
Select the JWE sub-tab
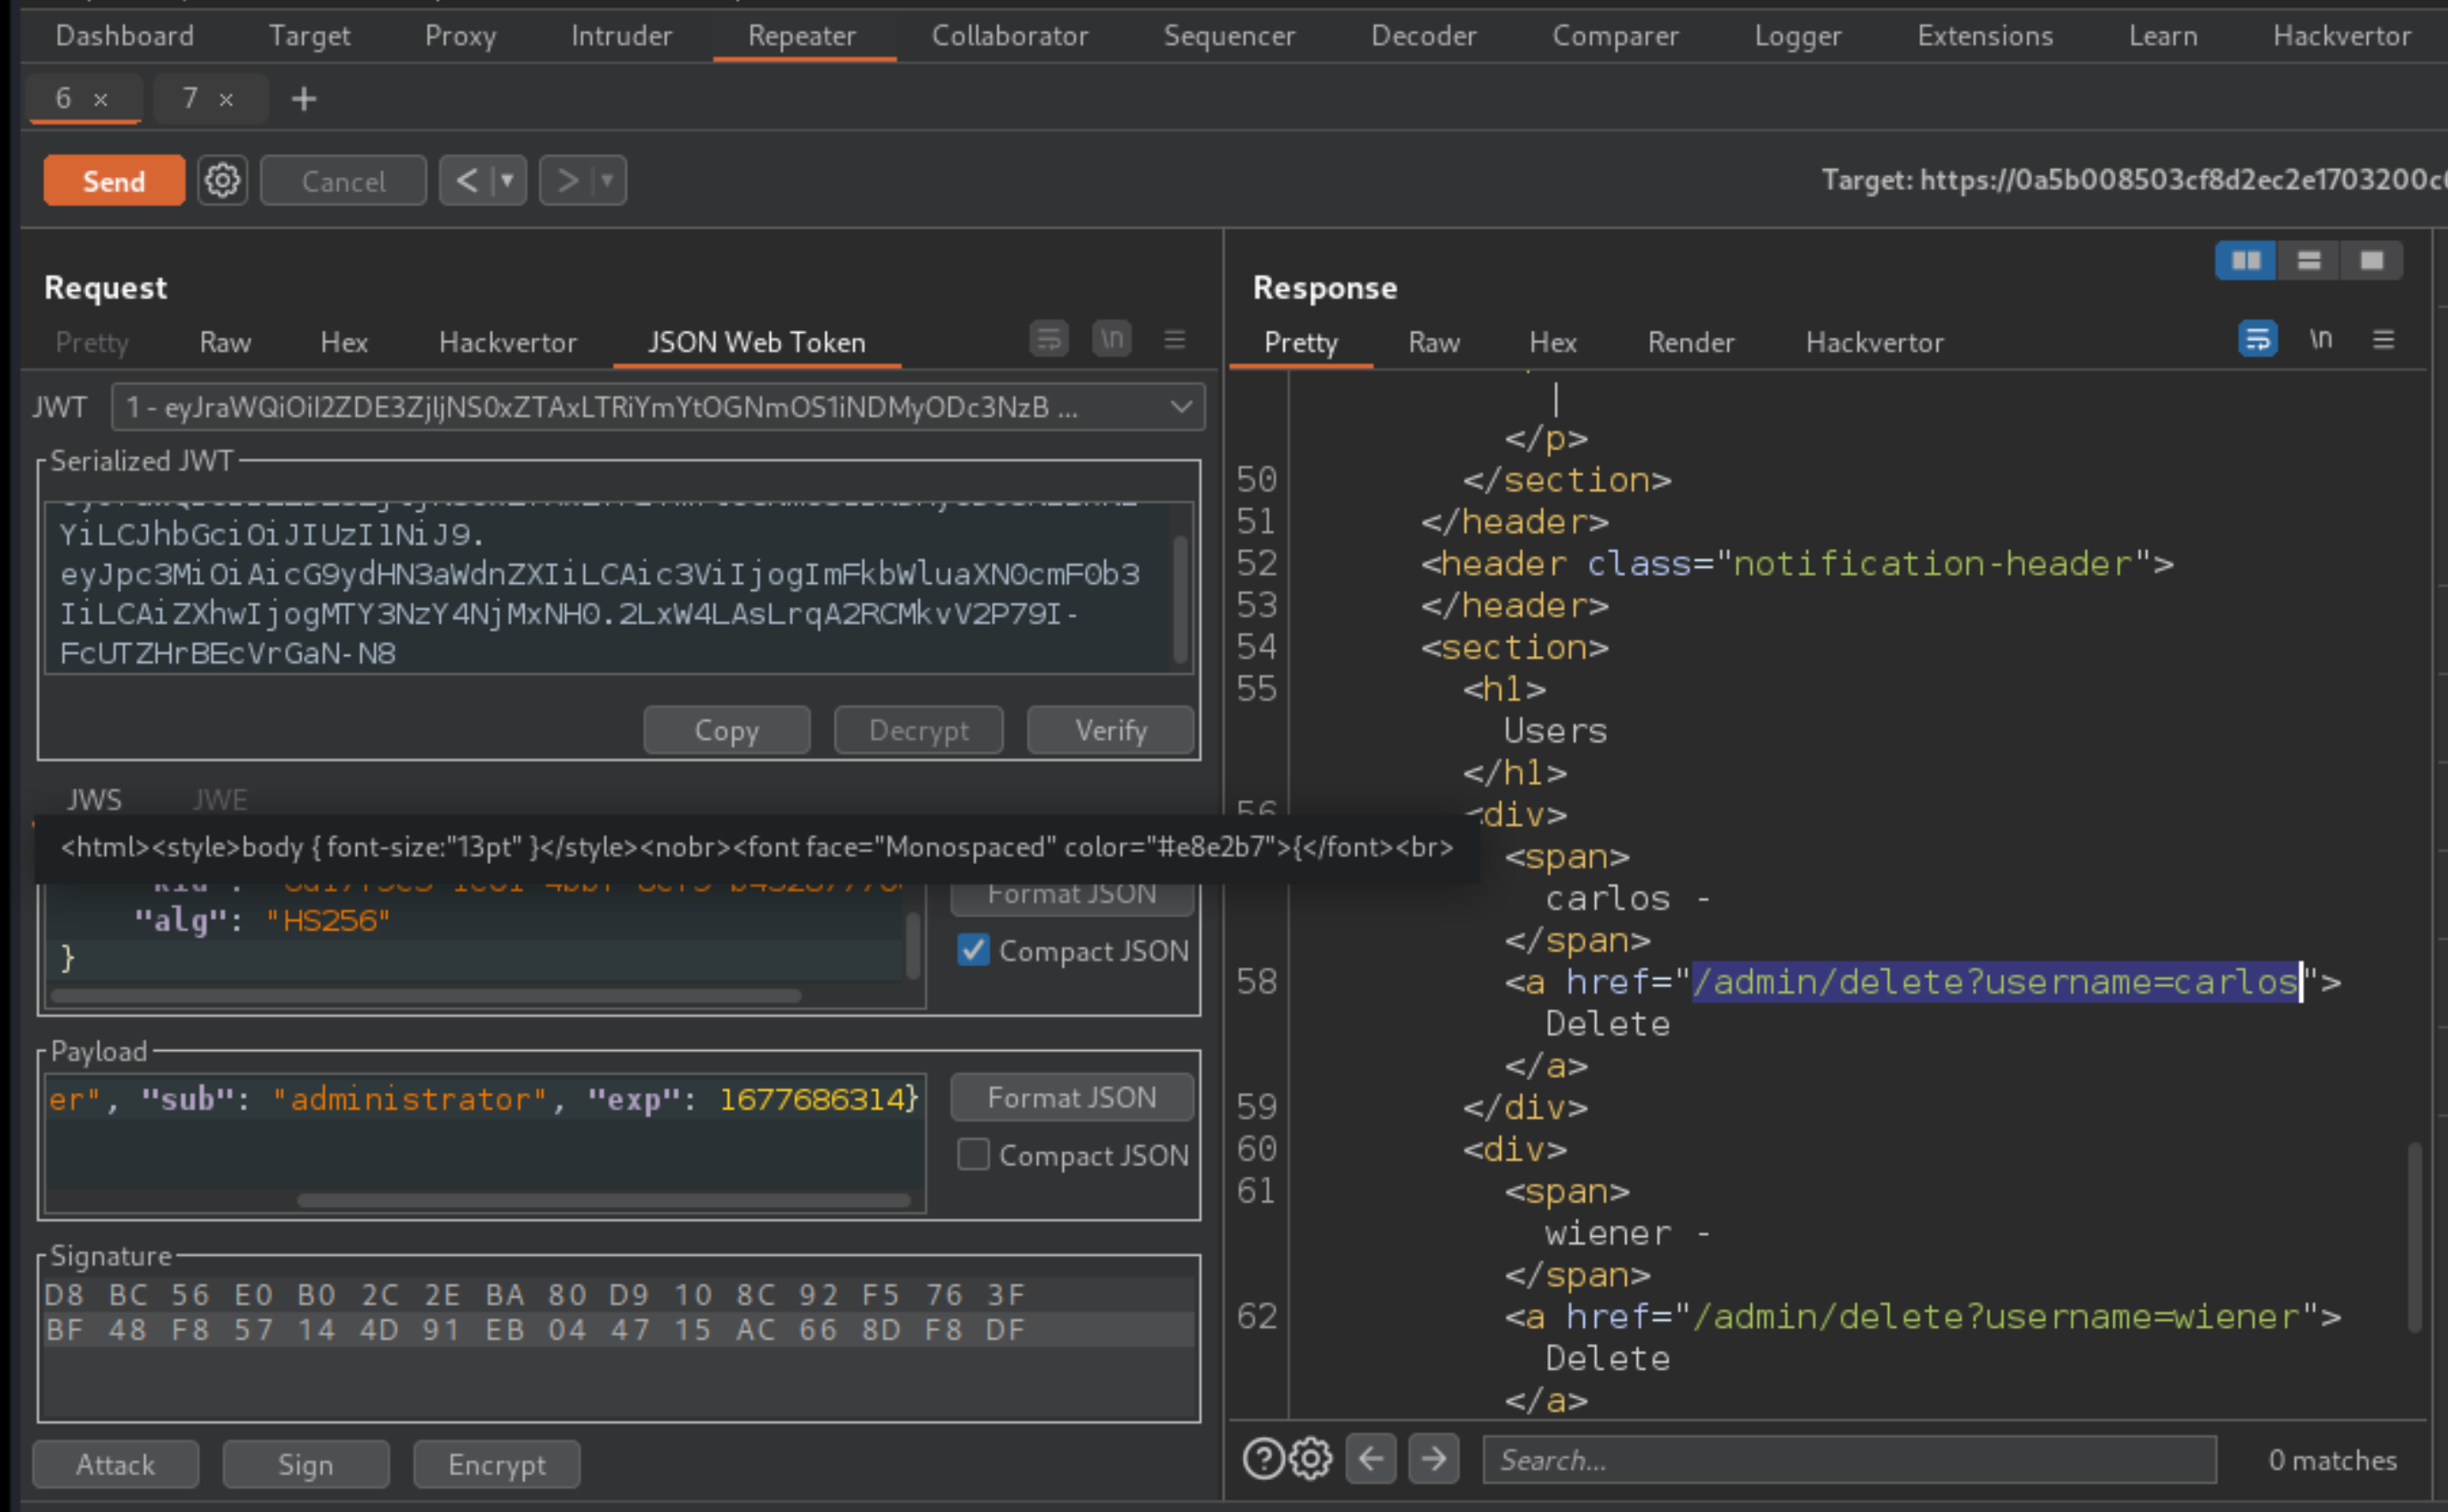tap(220, 800)
